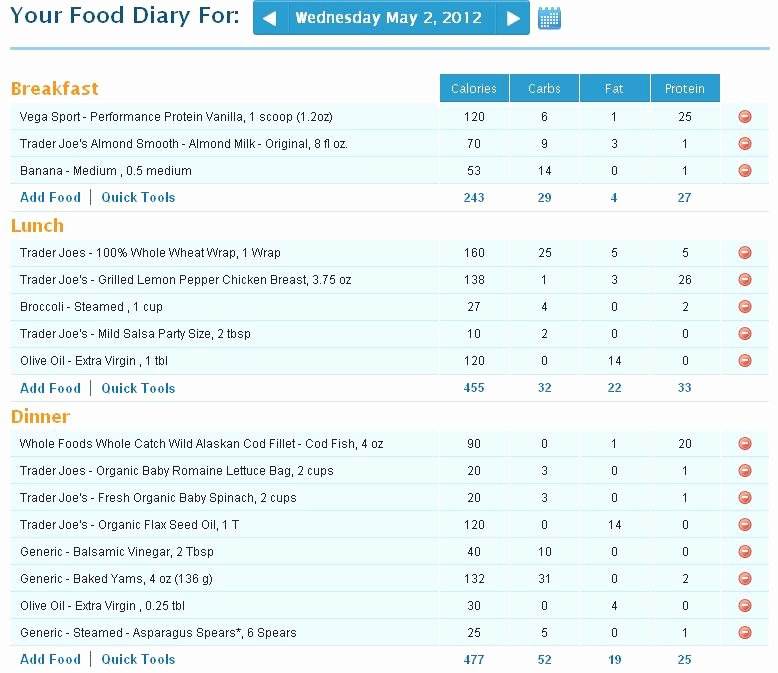Select Fresh Organic Baby Spinach item

point(158,498)
